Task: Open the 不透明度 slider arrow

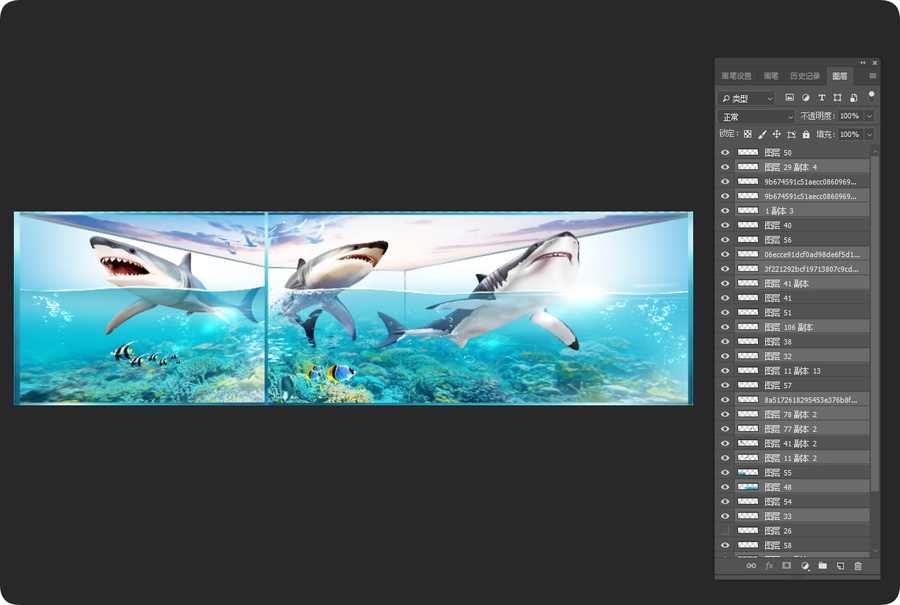Action: (870, 117)
